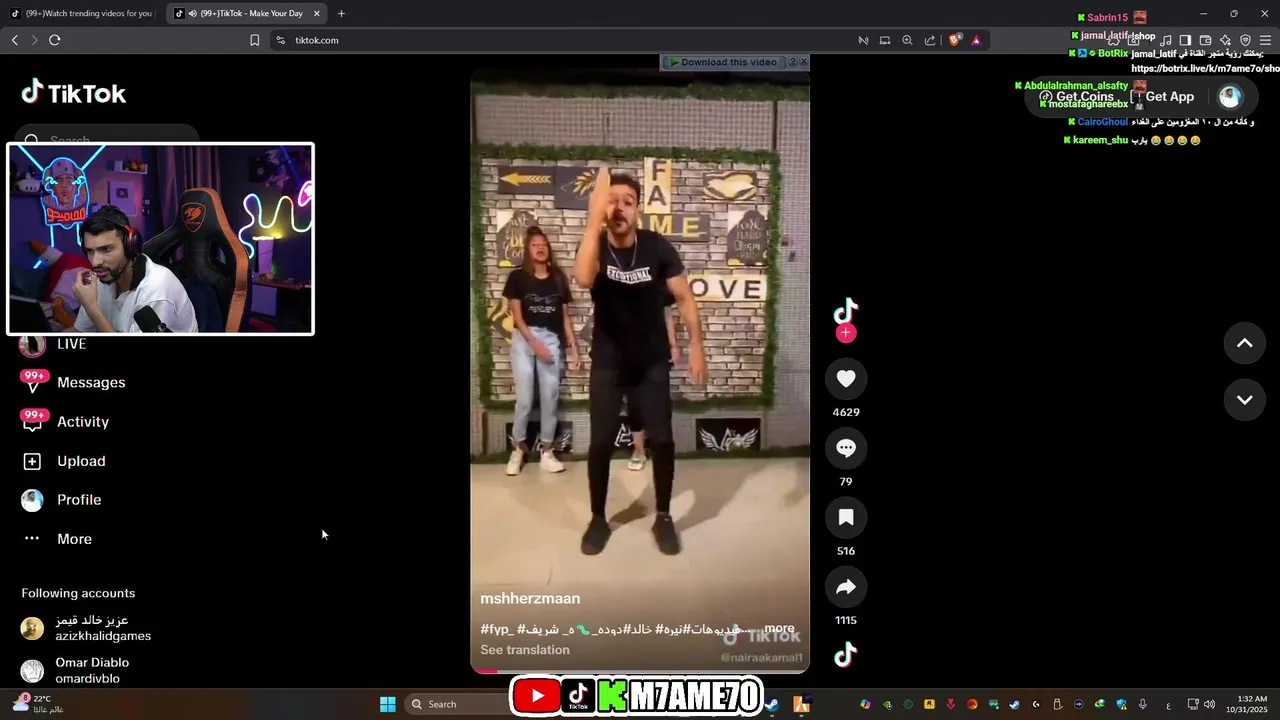Click the Get App button

pyautogui.click(x=1163, y=97)
